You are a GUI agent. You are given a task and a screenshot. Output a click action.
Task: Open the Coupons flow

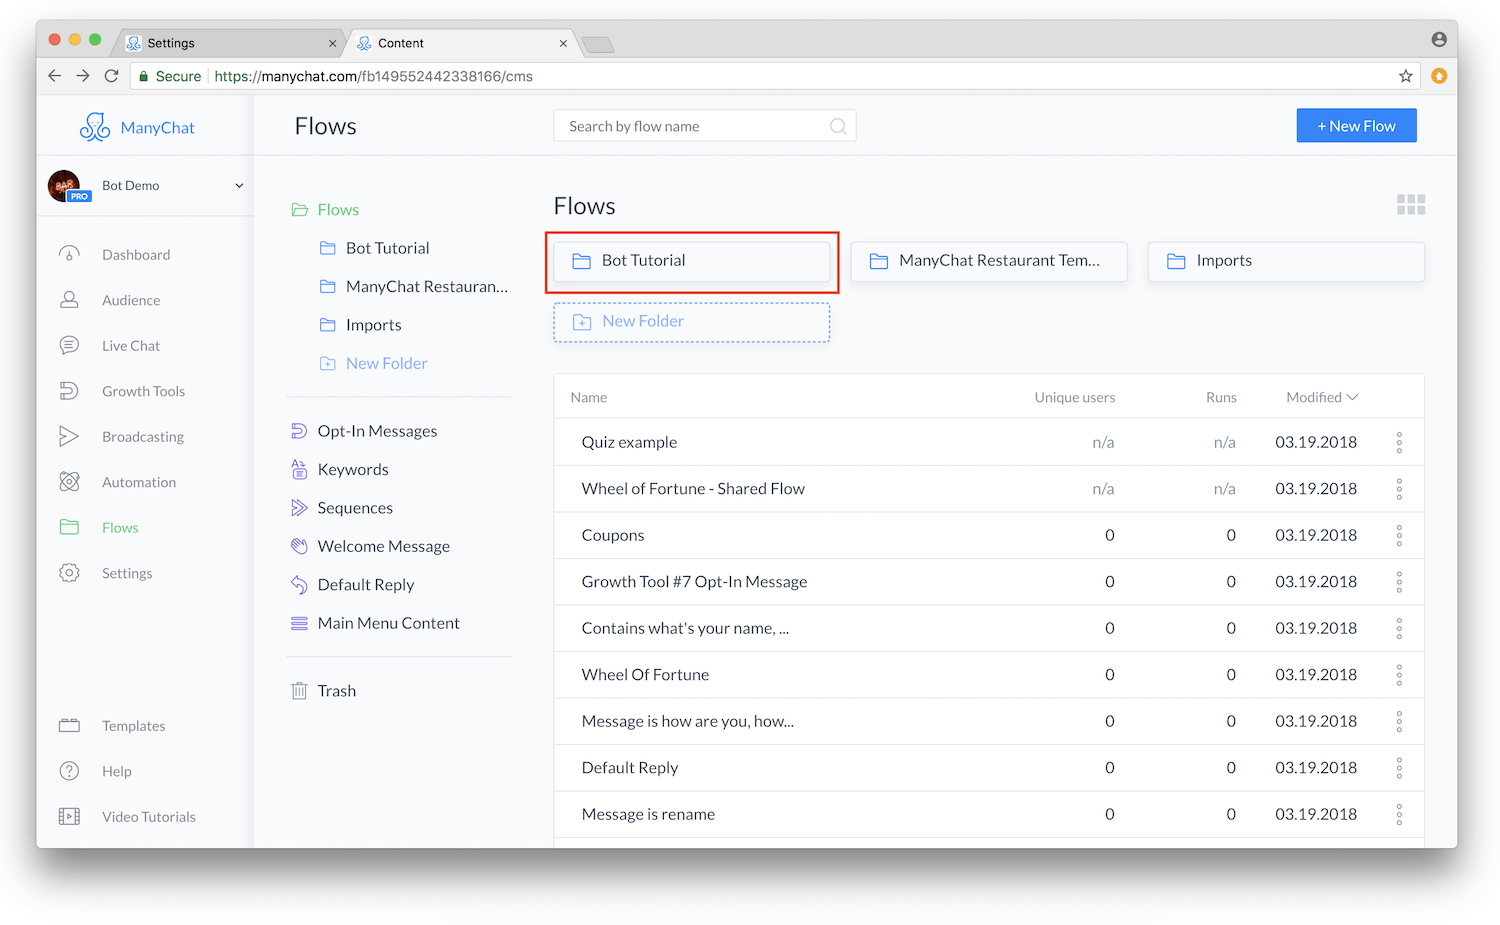coord(613,535)
